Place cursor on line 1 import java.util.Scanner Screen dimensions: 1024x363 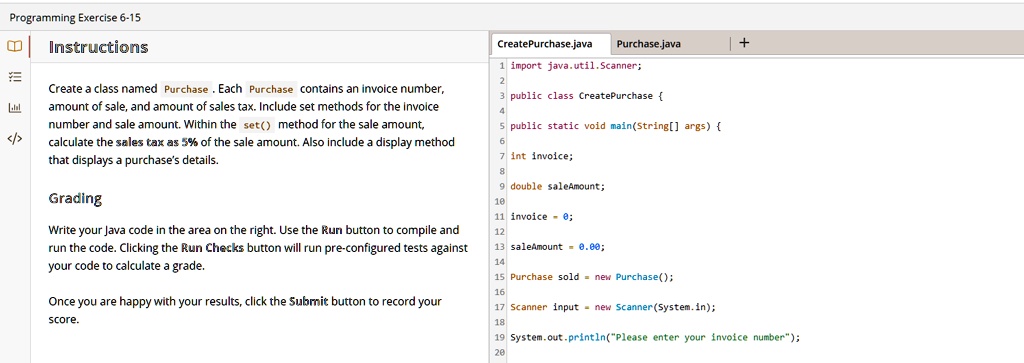point(576,66)
